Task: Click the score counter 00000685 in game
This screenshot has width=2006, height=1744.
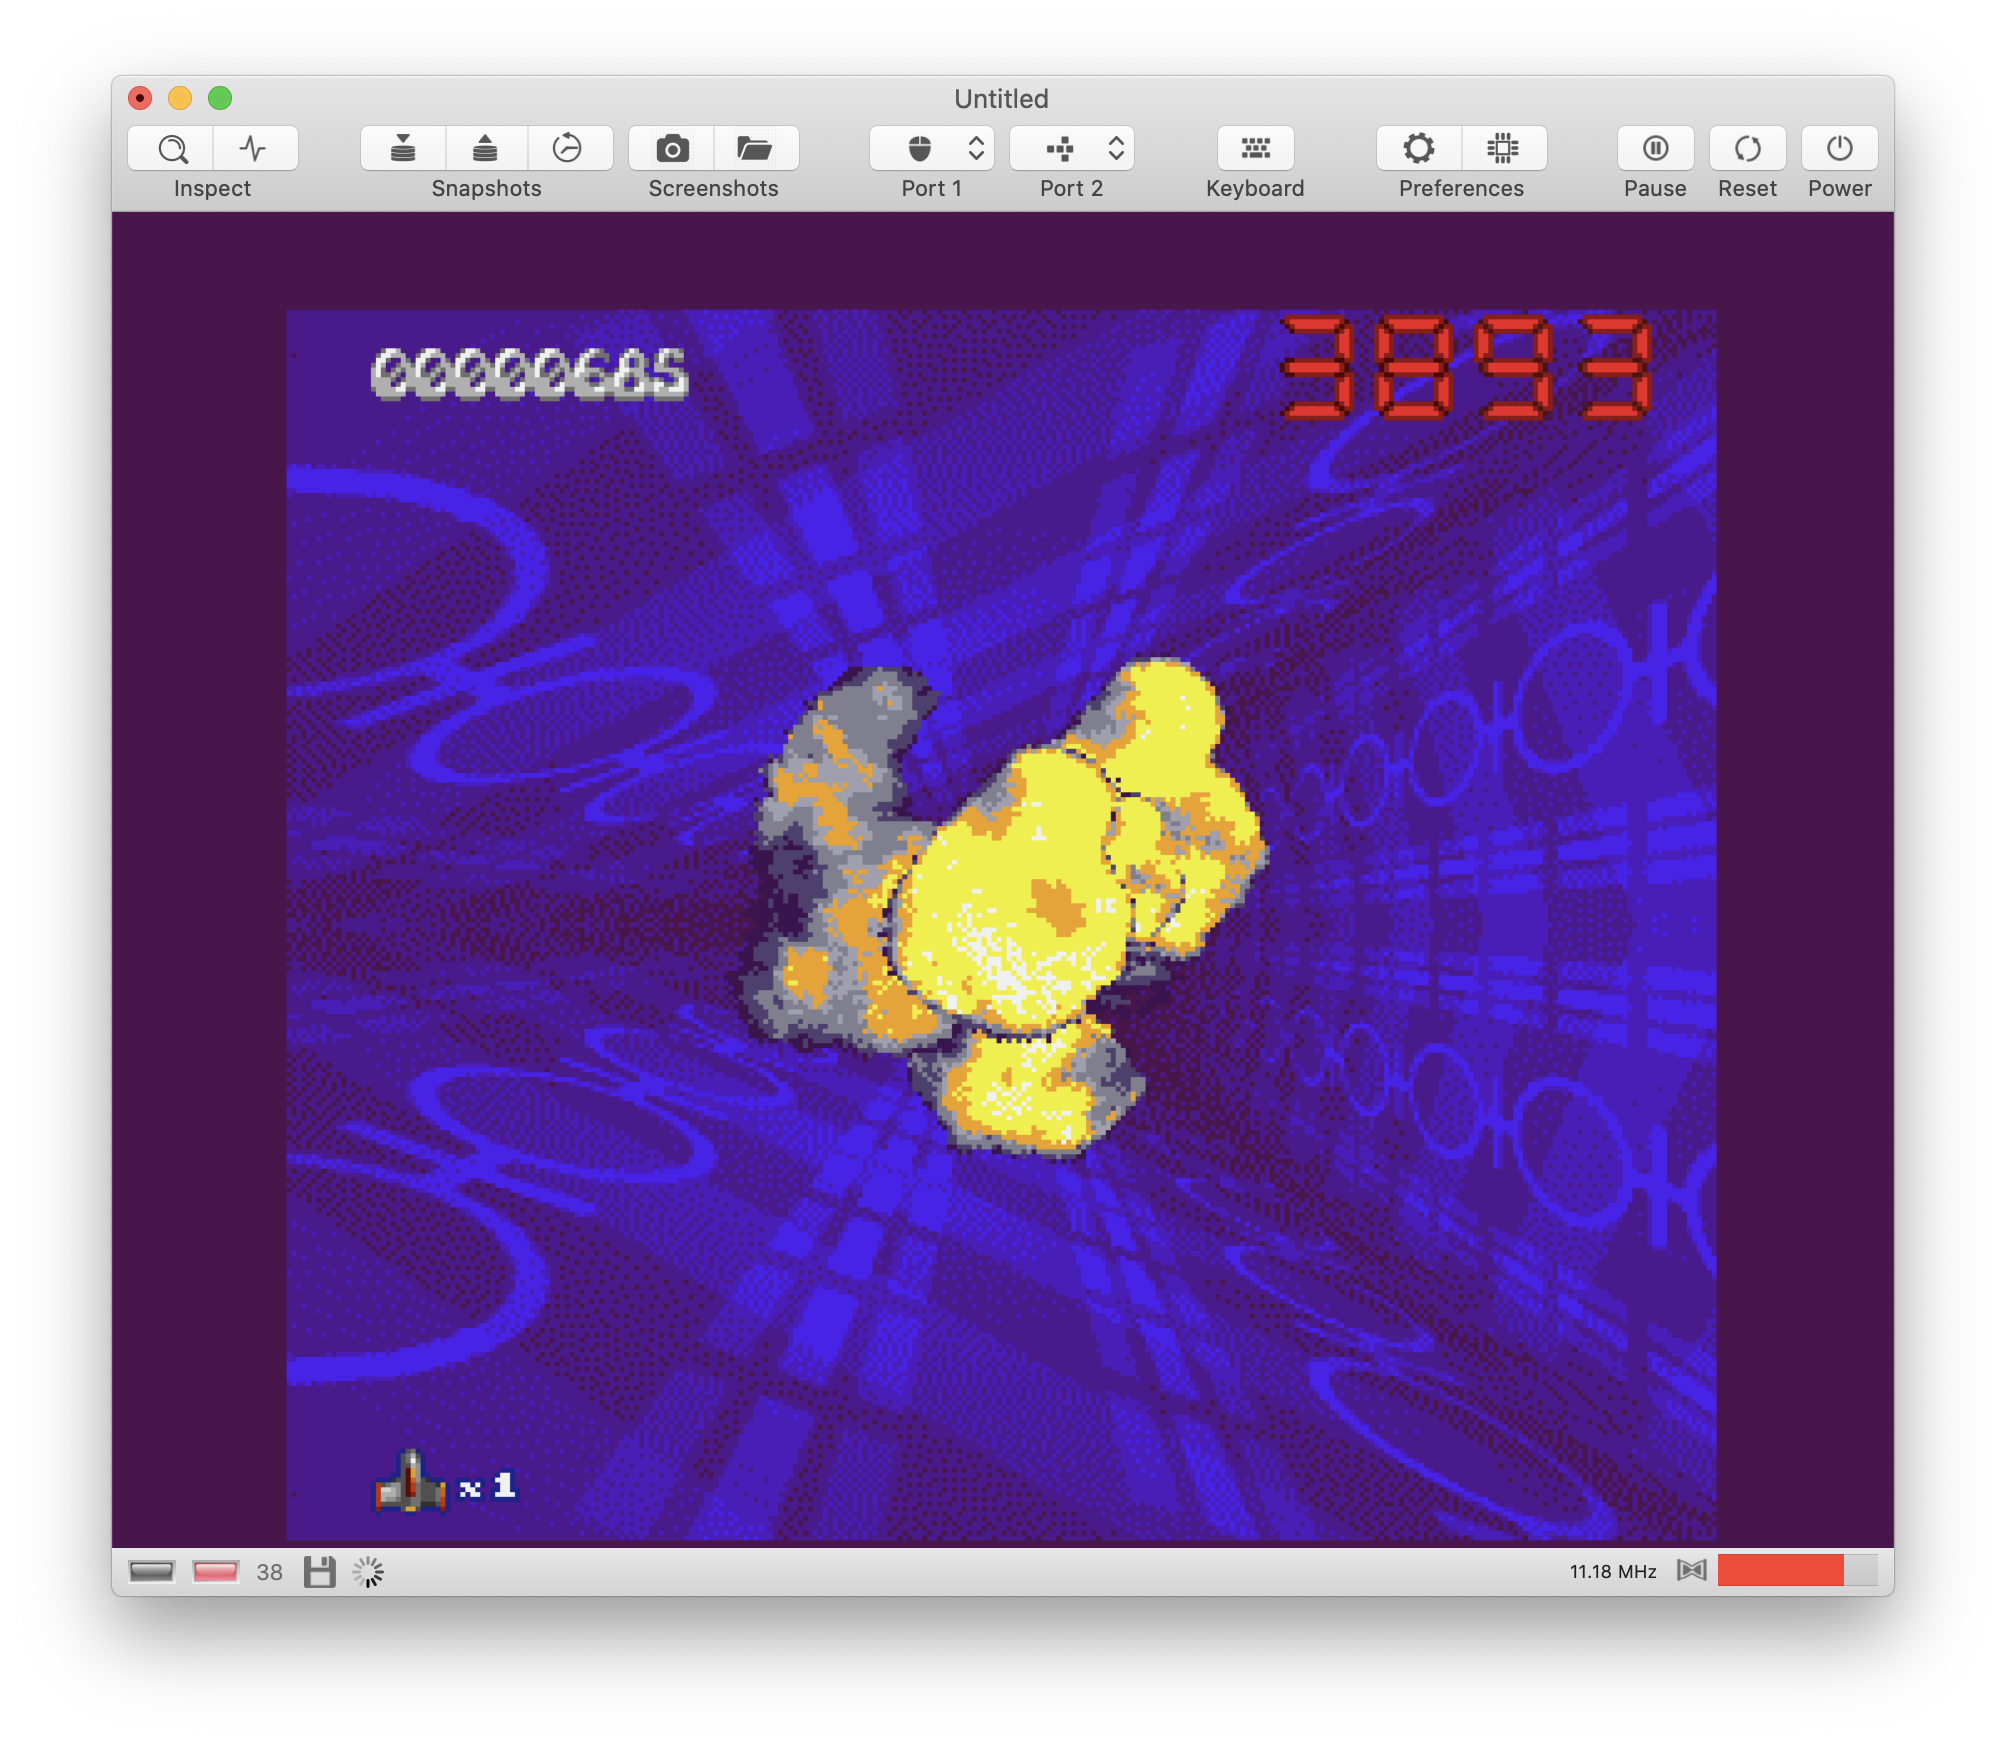Action: (x=530, y=375)
